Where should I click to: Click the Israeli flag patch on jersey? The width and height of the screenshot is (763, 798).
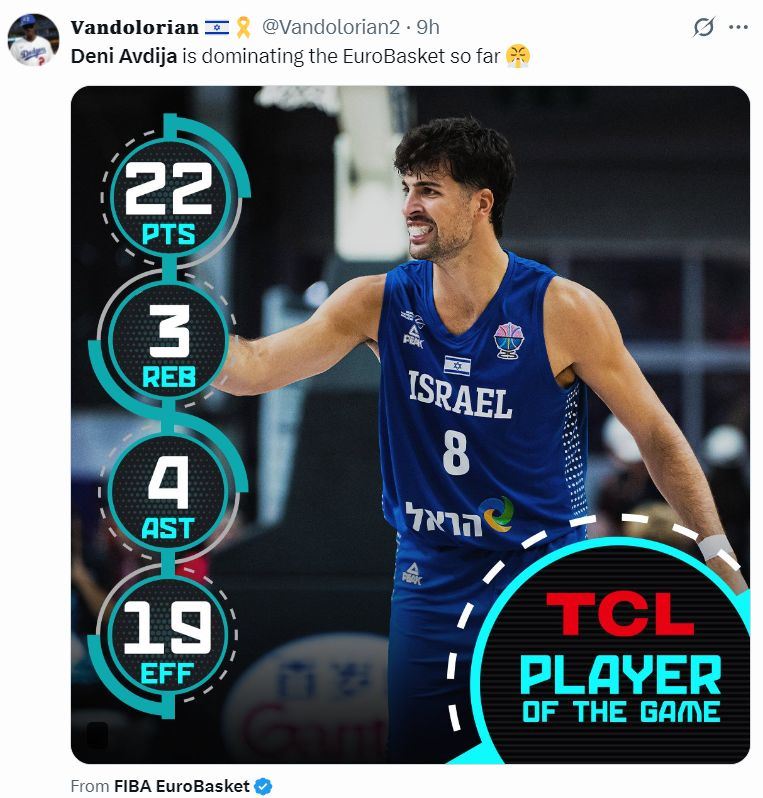(x=457, y=365)
